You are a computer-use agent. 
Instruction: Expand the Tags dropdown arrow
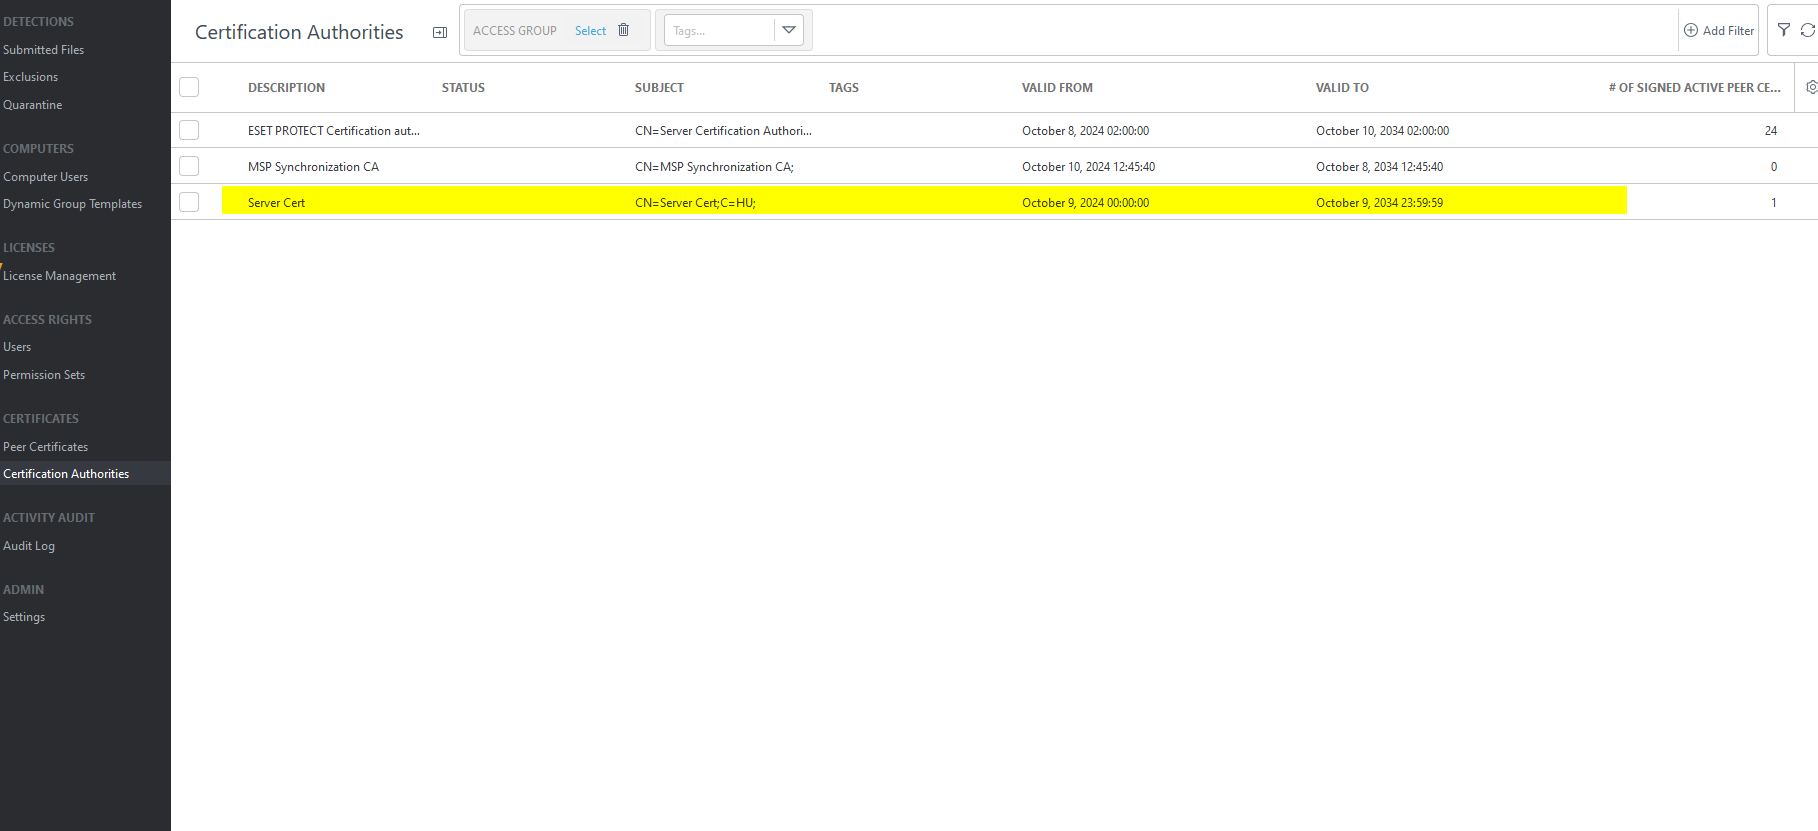[x=789, y=30]
